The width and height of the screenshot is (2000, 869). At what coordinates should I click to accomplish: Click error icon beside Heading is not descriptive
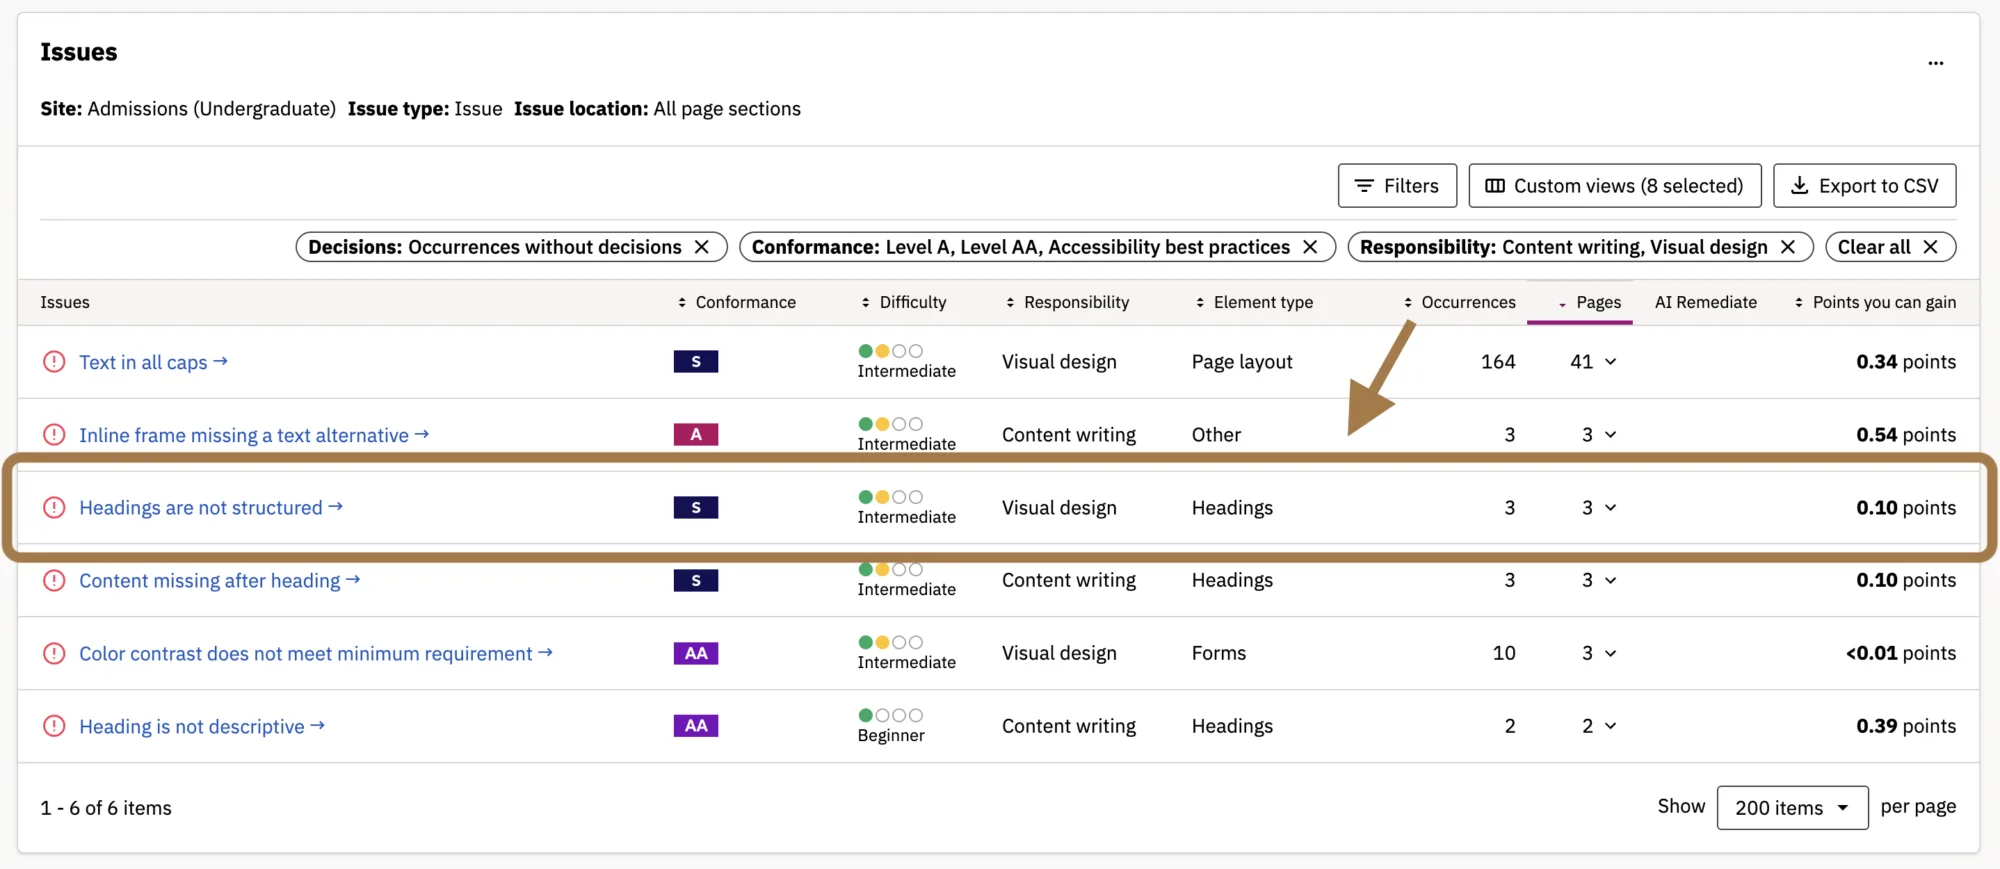pyautogui.click(x=54, y=727)
